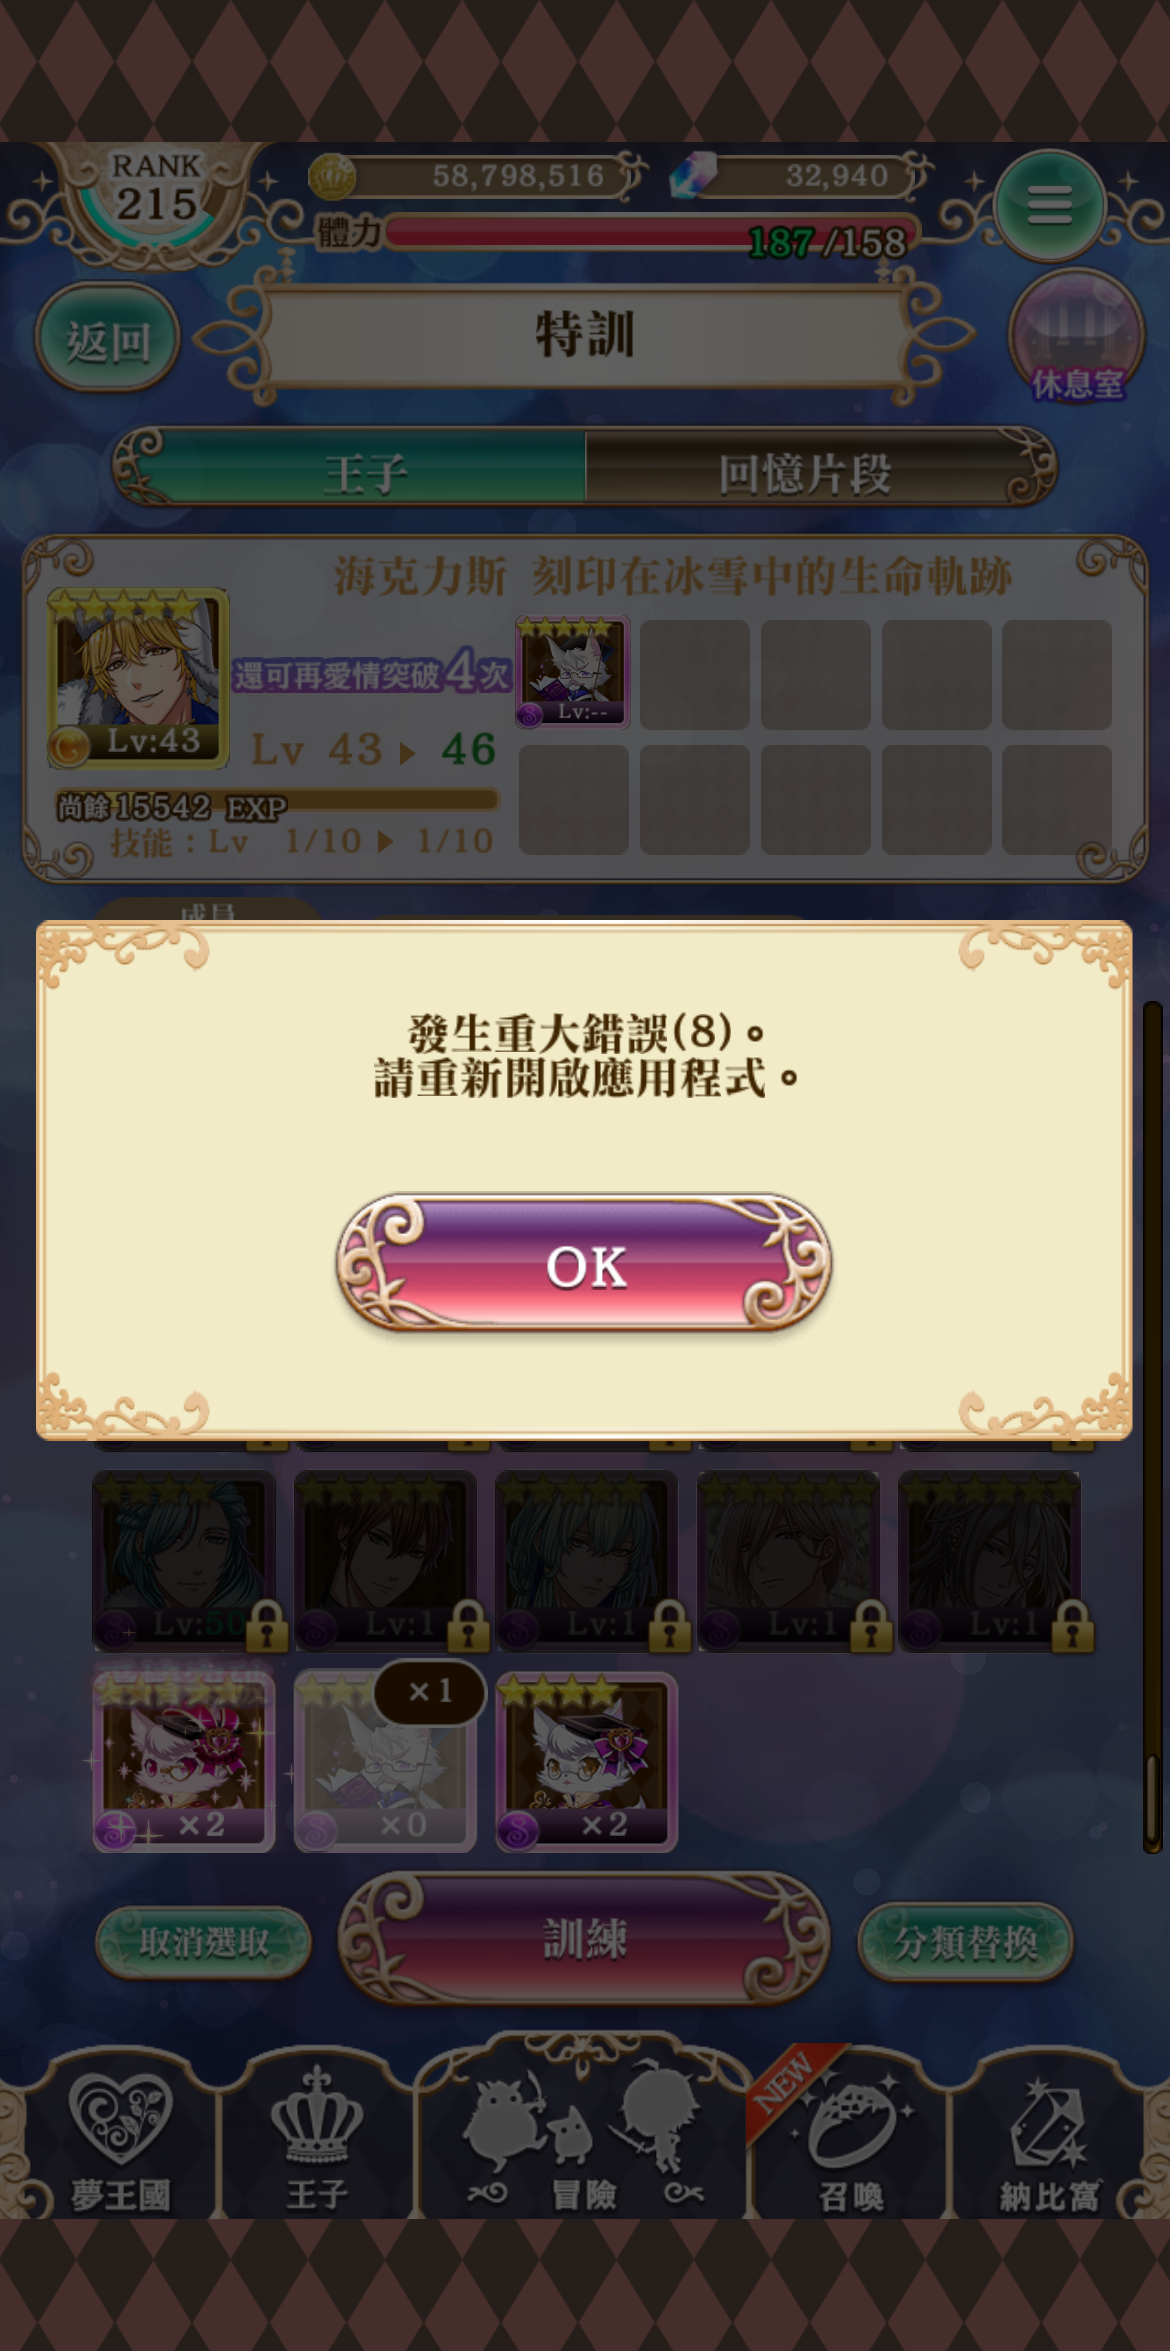Confirm the error dialog with OK
Screen dimensions: 1170x2351
pos(584,1264)
